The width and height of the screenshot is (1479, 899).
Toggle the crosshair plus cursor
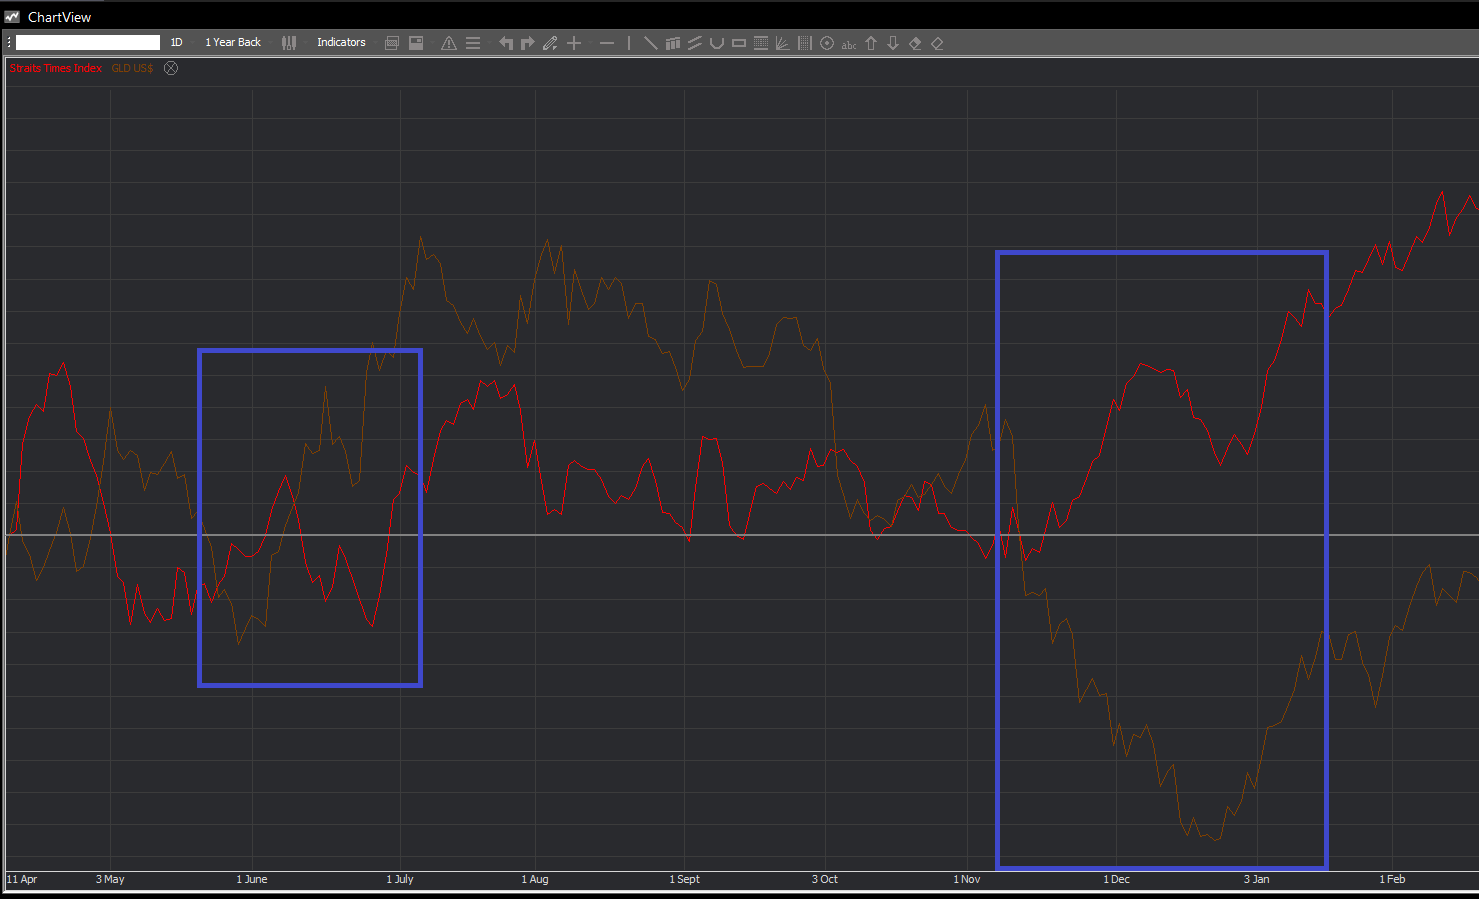(574, 43)
